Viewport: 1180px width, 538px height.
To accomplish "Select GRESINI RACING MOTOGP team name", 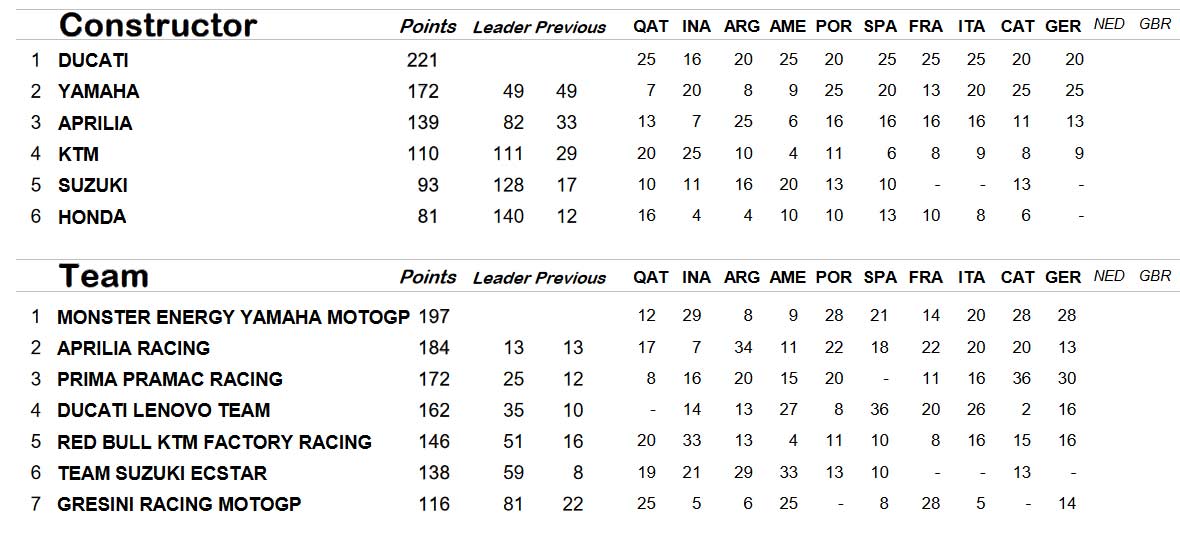I will point(179,504).
